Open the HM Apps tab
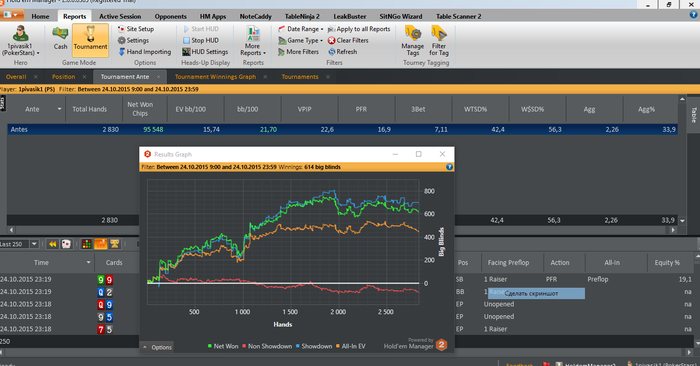 pyautogui.click(x=213, y=17)
